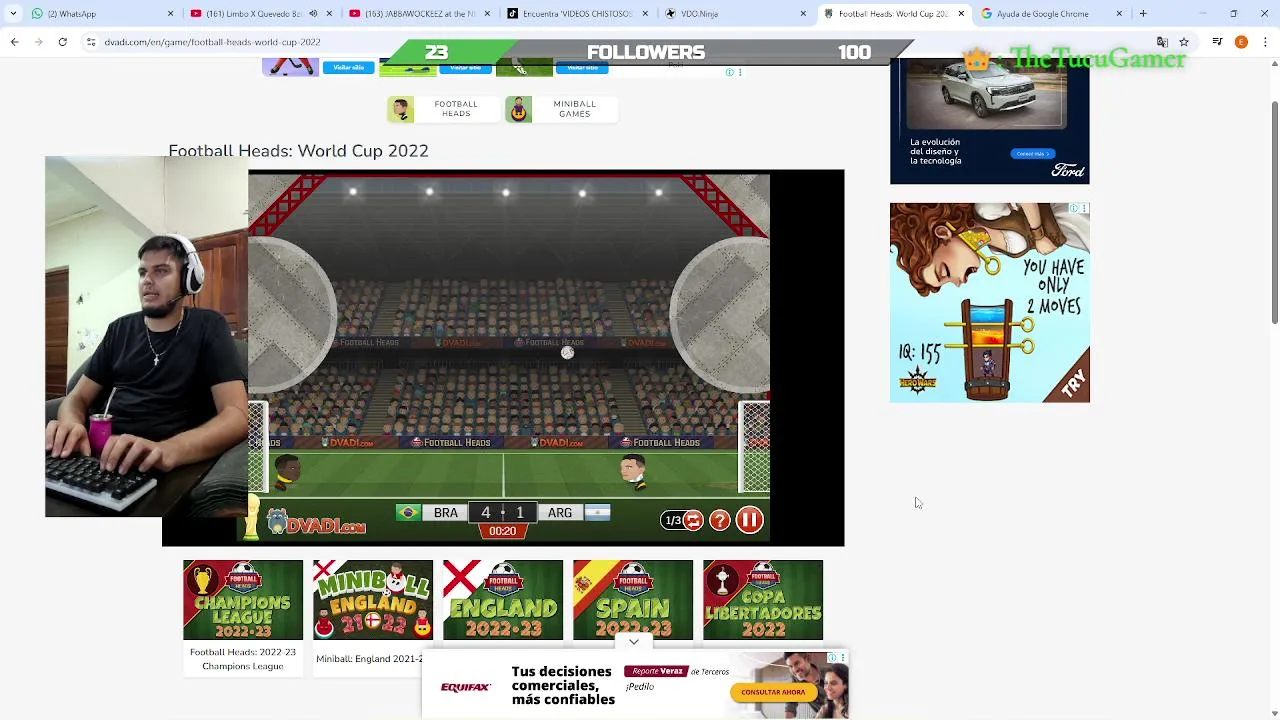Go forward using the browser forward arrow
Image resolution: width=1280 pixels, height=720 pixels.
coord(38,42)
